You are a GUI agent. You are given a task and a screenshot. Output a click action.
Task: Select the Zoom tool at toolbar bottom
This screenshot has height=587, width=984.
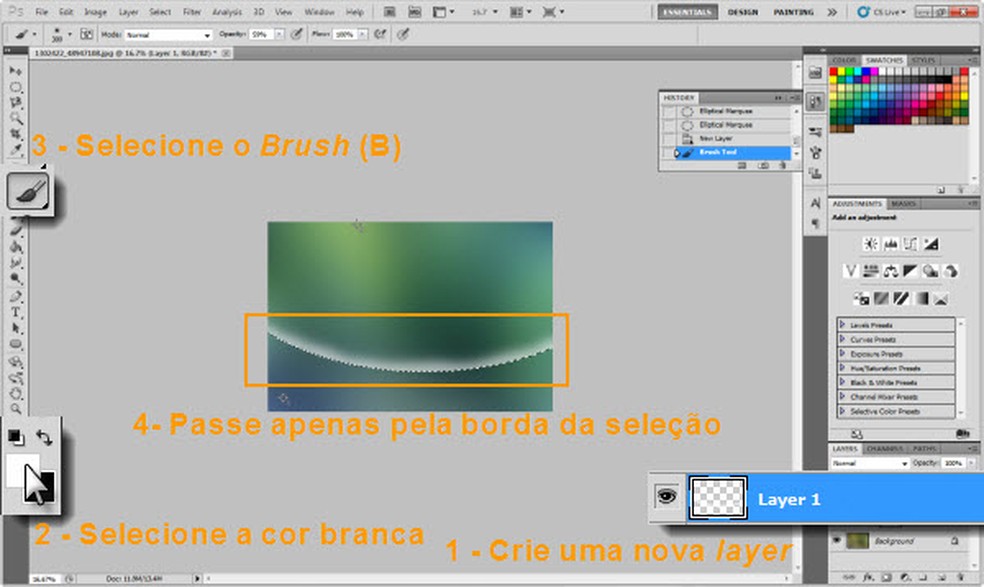(x=16, y=409)
